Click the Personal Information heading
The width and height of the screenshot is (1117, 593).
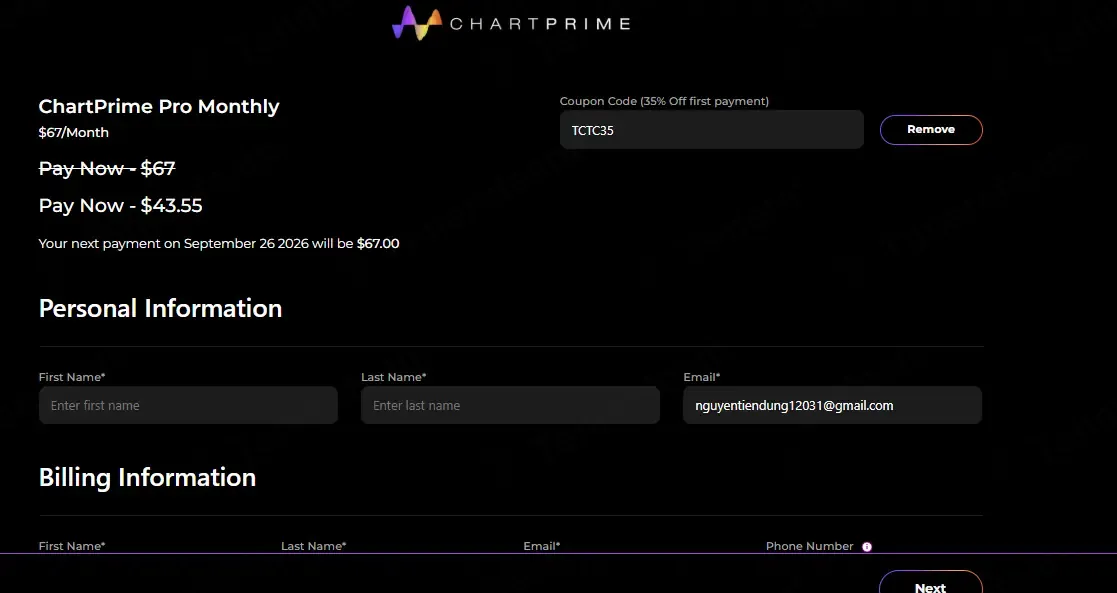160,309
